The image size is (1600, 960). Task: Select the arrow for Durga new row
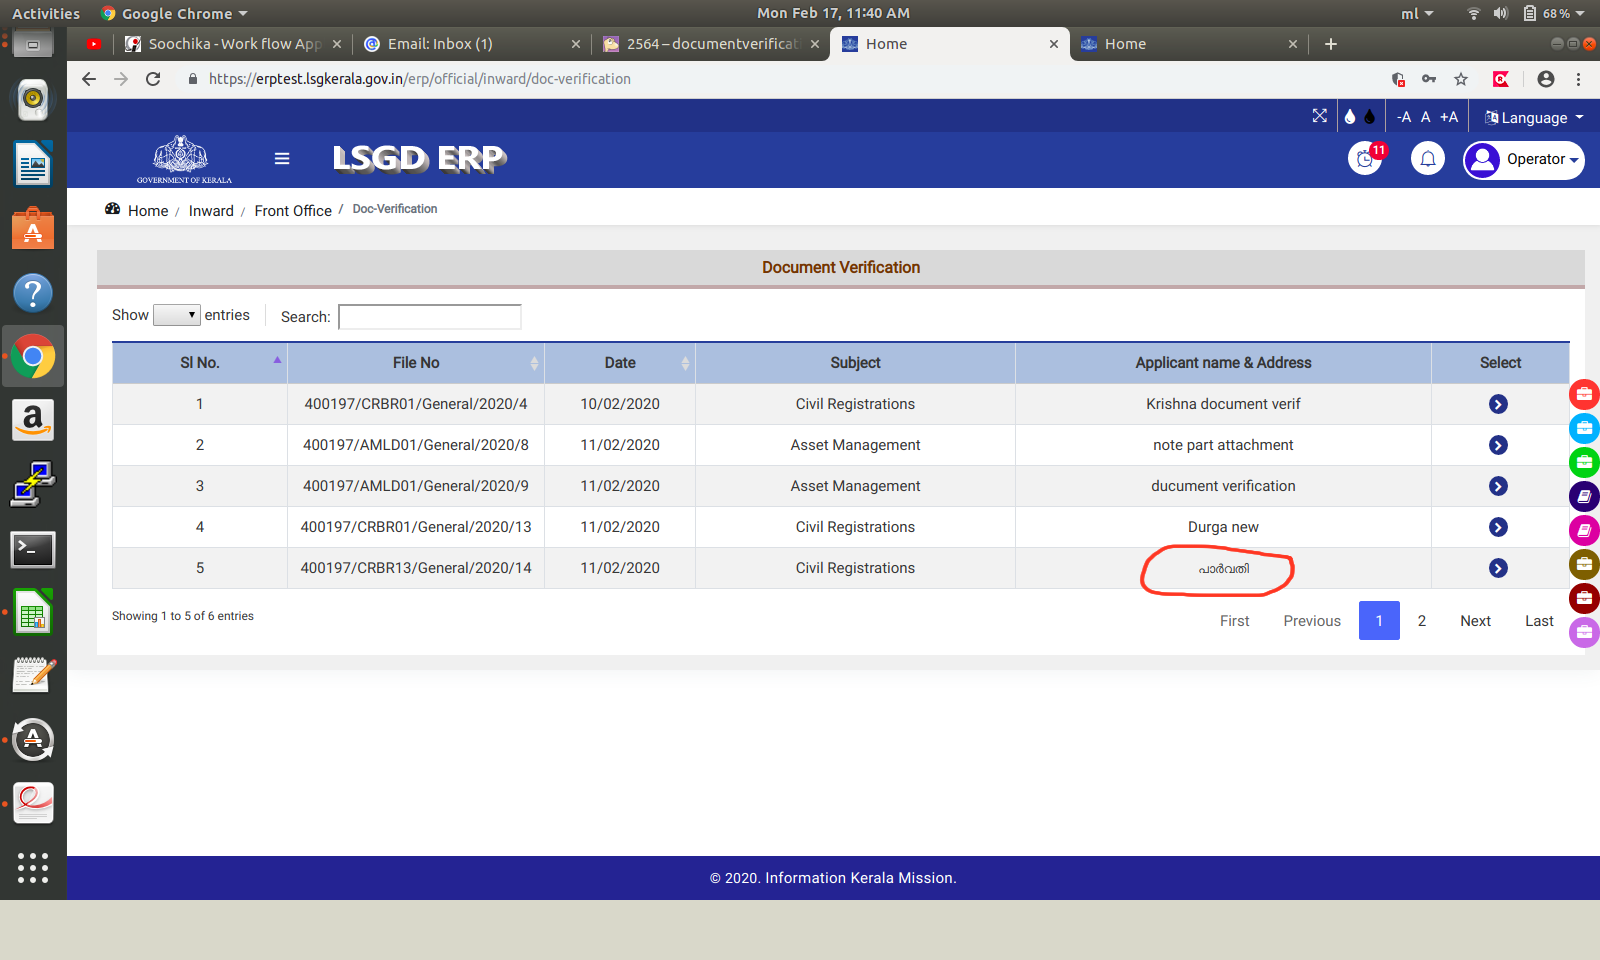coord(1498,527)
